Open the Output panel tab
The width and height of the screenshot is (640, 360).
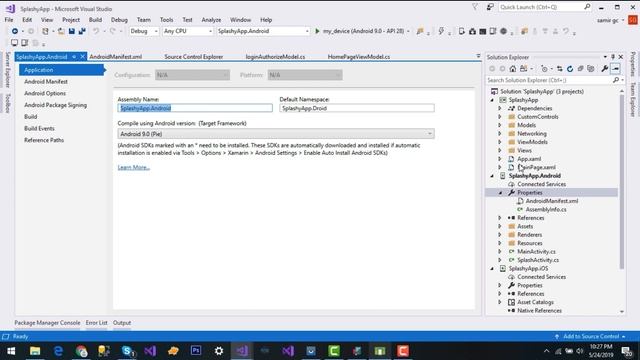pyautogui.click(x=122, y=323)
